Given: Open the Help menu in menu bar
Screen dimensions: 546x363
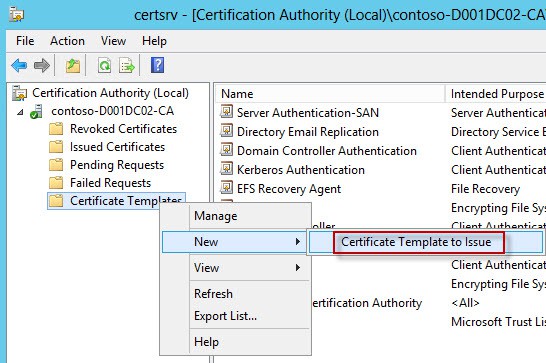Looking at the screenshot, I should point(154,41).
